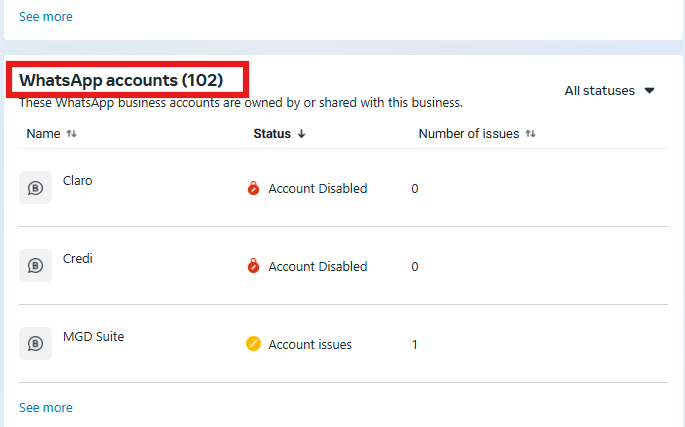Click the WhatsApp icon beside MGD Suite

coord(35,343)
